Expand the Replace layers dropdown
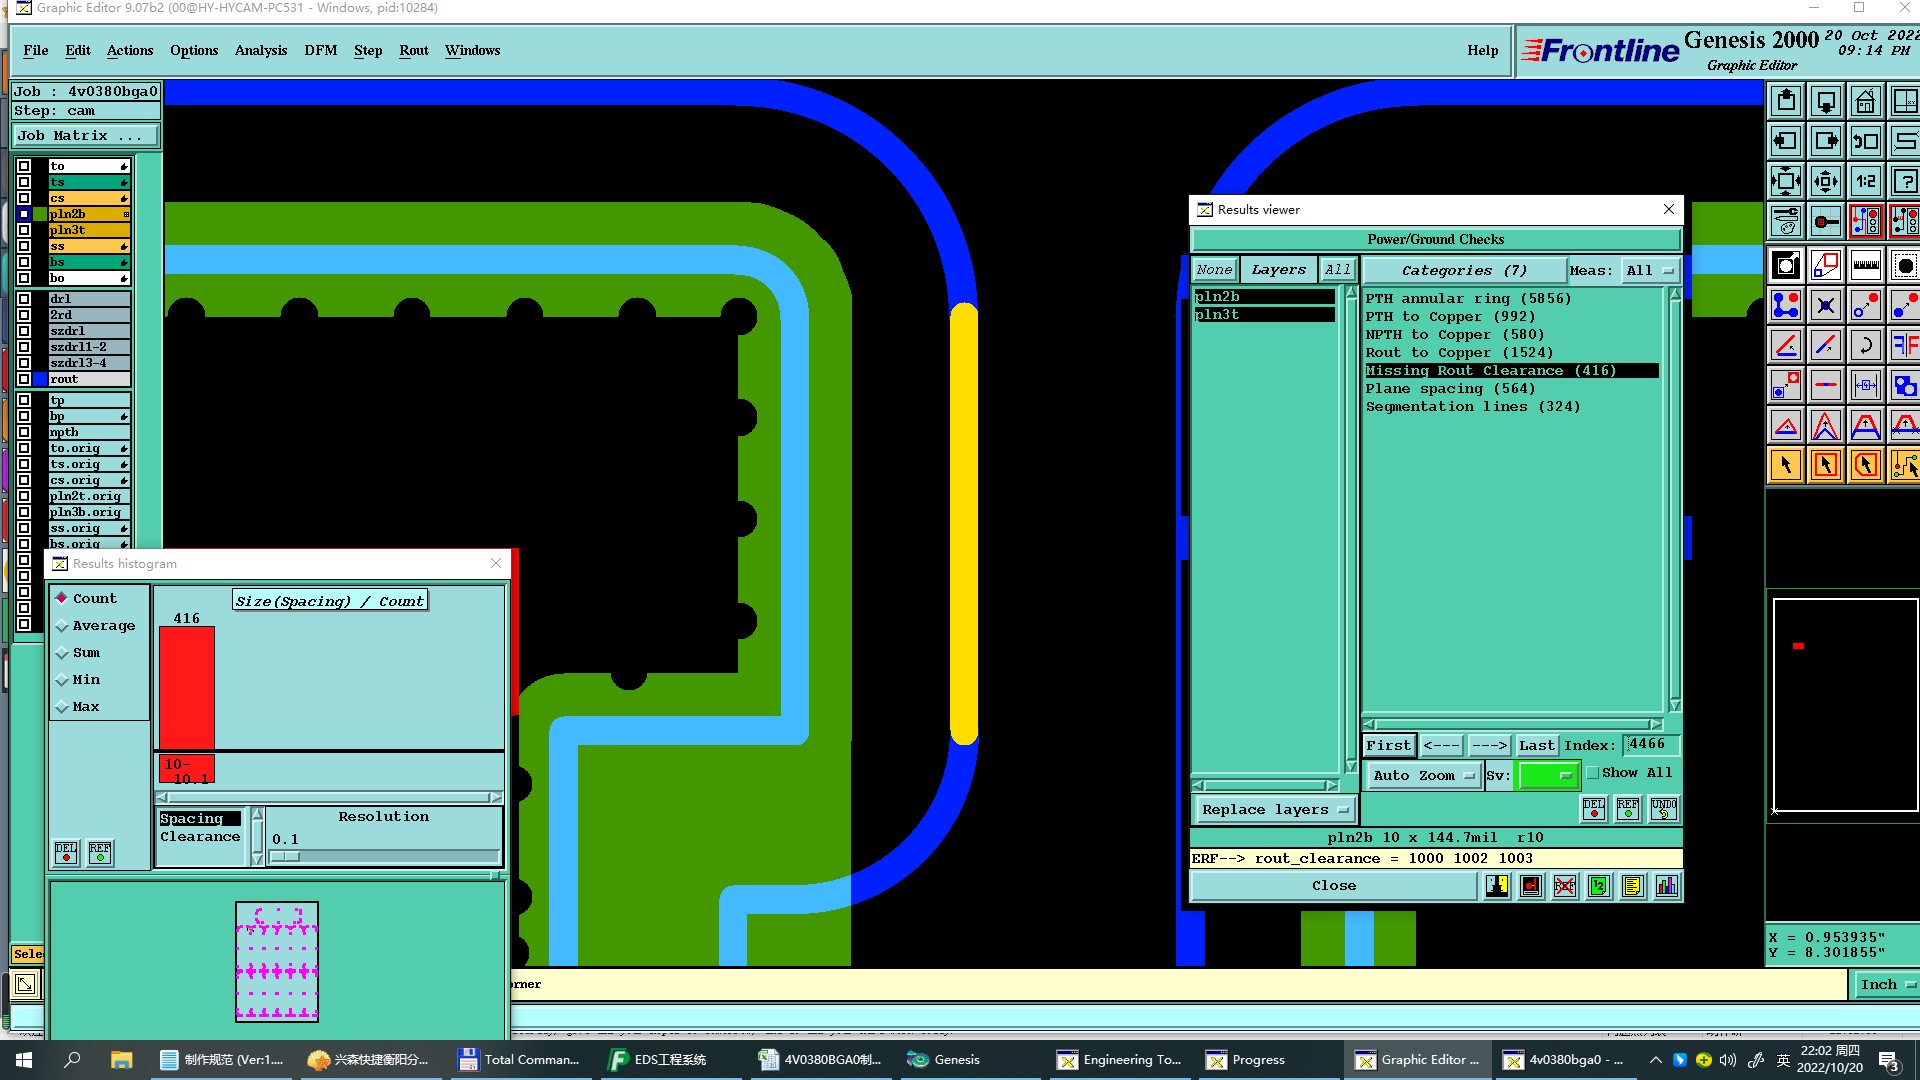The image size is (1920, 1080). point(1274,810)
